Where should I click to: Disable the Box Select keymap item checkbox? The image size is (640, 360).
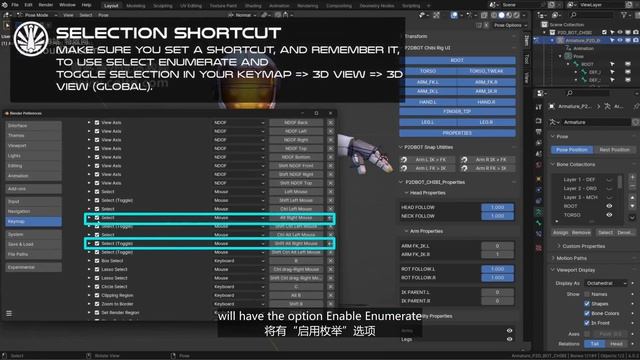coord(97,261)
